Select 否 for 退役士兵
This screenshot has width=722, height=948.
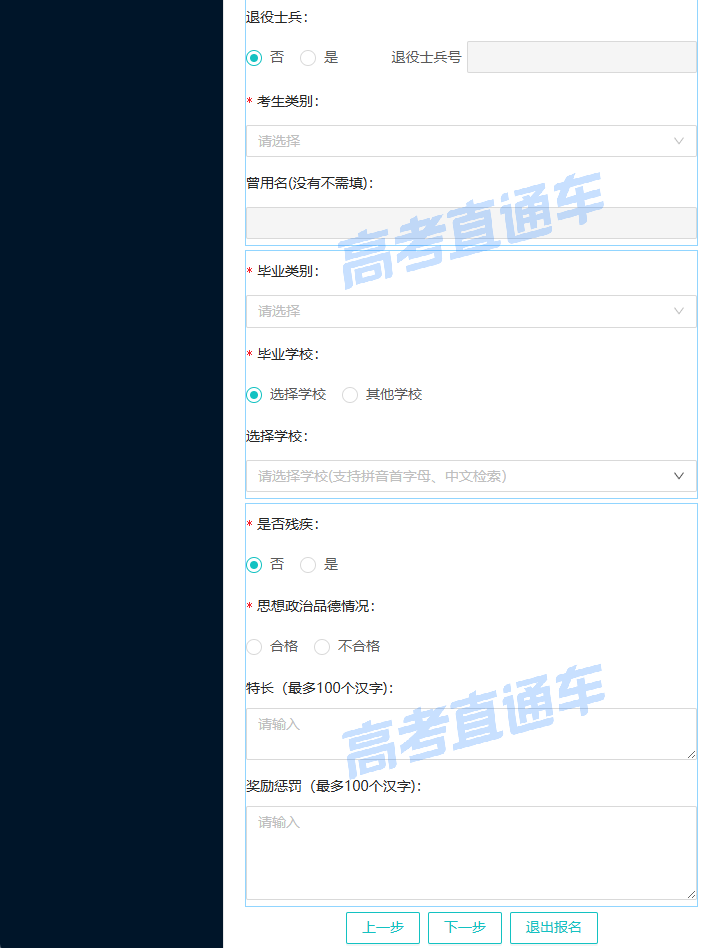254,58
